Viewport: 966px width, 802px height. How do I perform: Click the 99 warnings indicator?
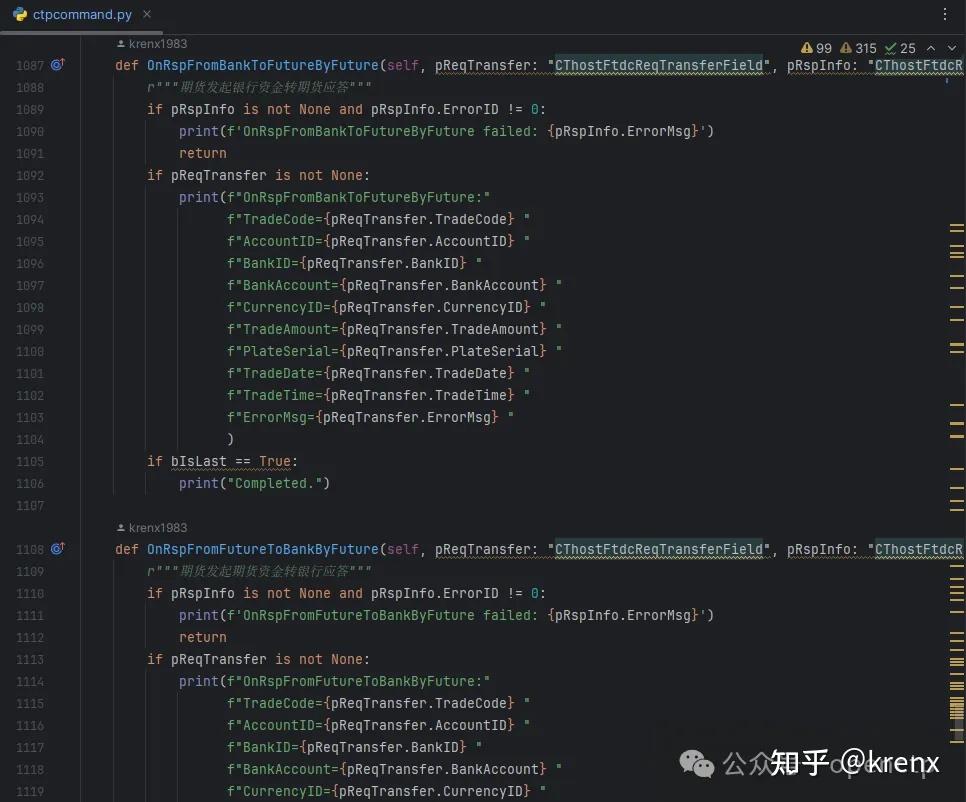pos(816,48)
